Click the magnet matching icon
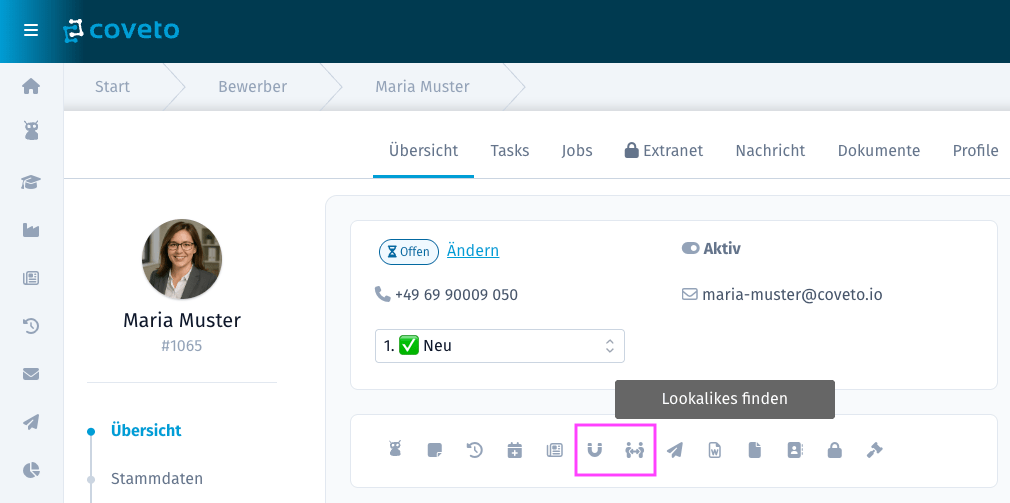Viewport: 1010px width, 503px height. point(595,450)
